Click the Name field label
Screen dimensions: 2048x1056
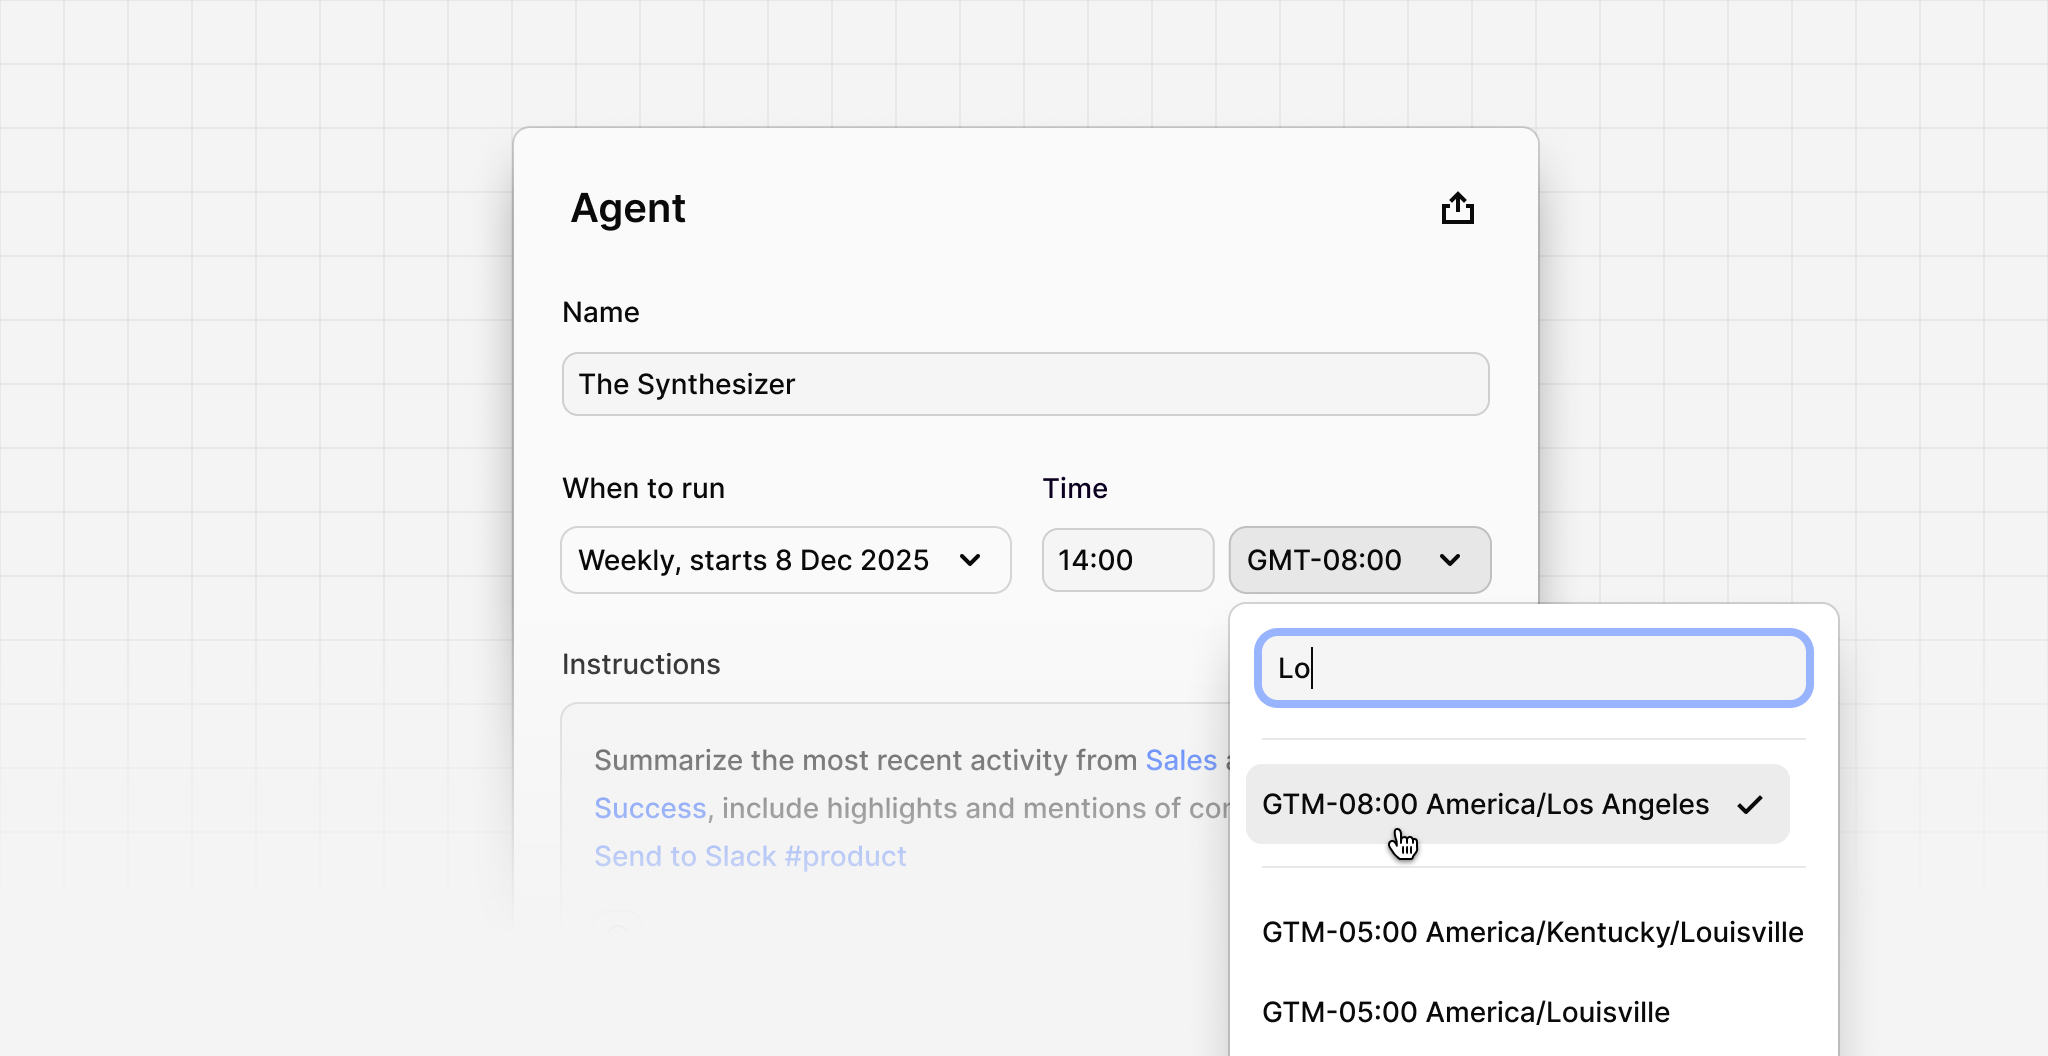[x=600, y=312]
